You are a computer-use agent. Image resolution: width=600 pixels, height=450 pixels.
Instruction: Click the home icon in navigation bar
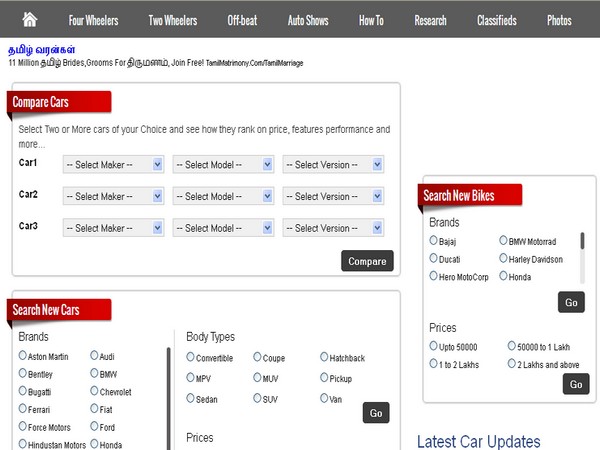(29, 19)
